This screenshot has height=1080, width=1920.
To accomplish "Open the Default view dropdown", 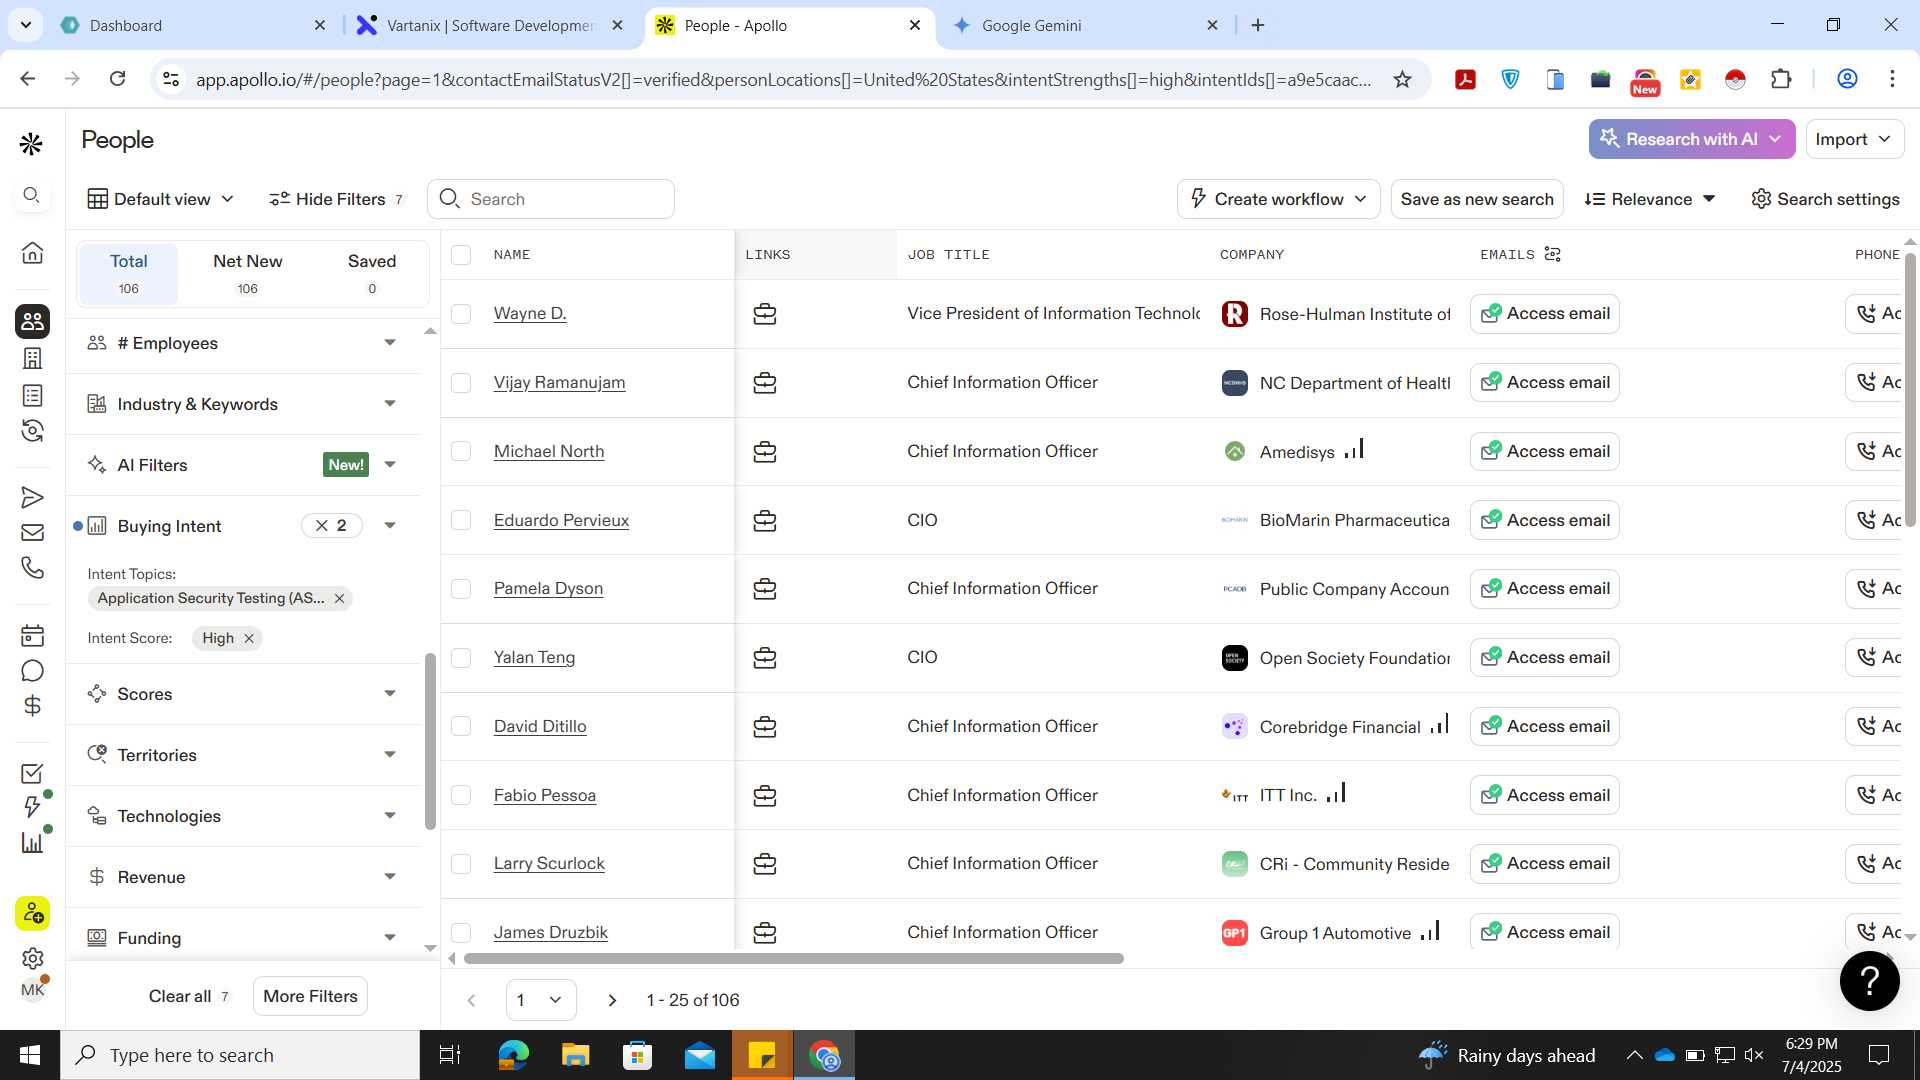I will 161,199.
